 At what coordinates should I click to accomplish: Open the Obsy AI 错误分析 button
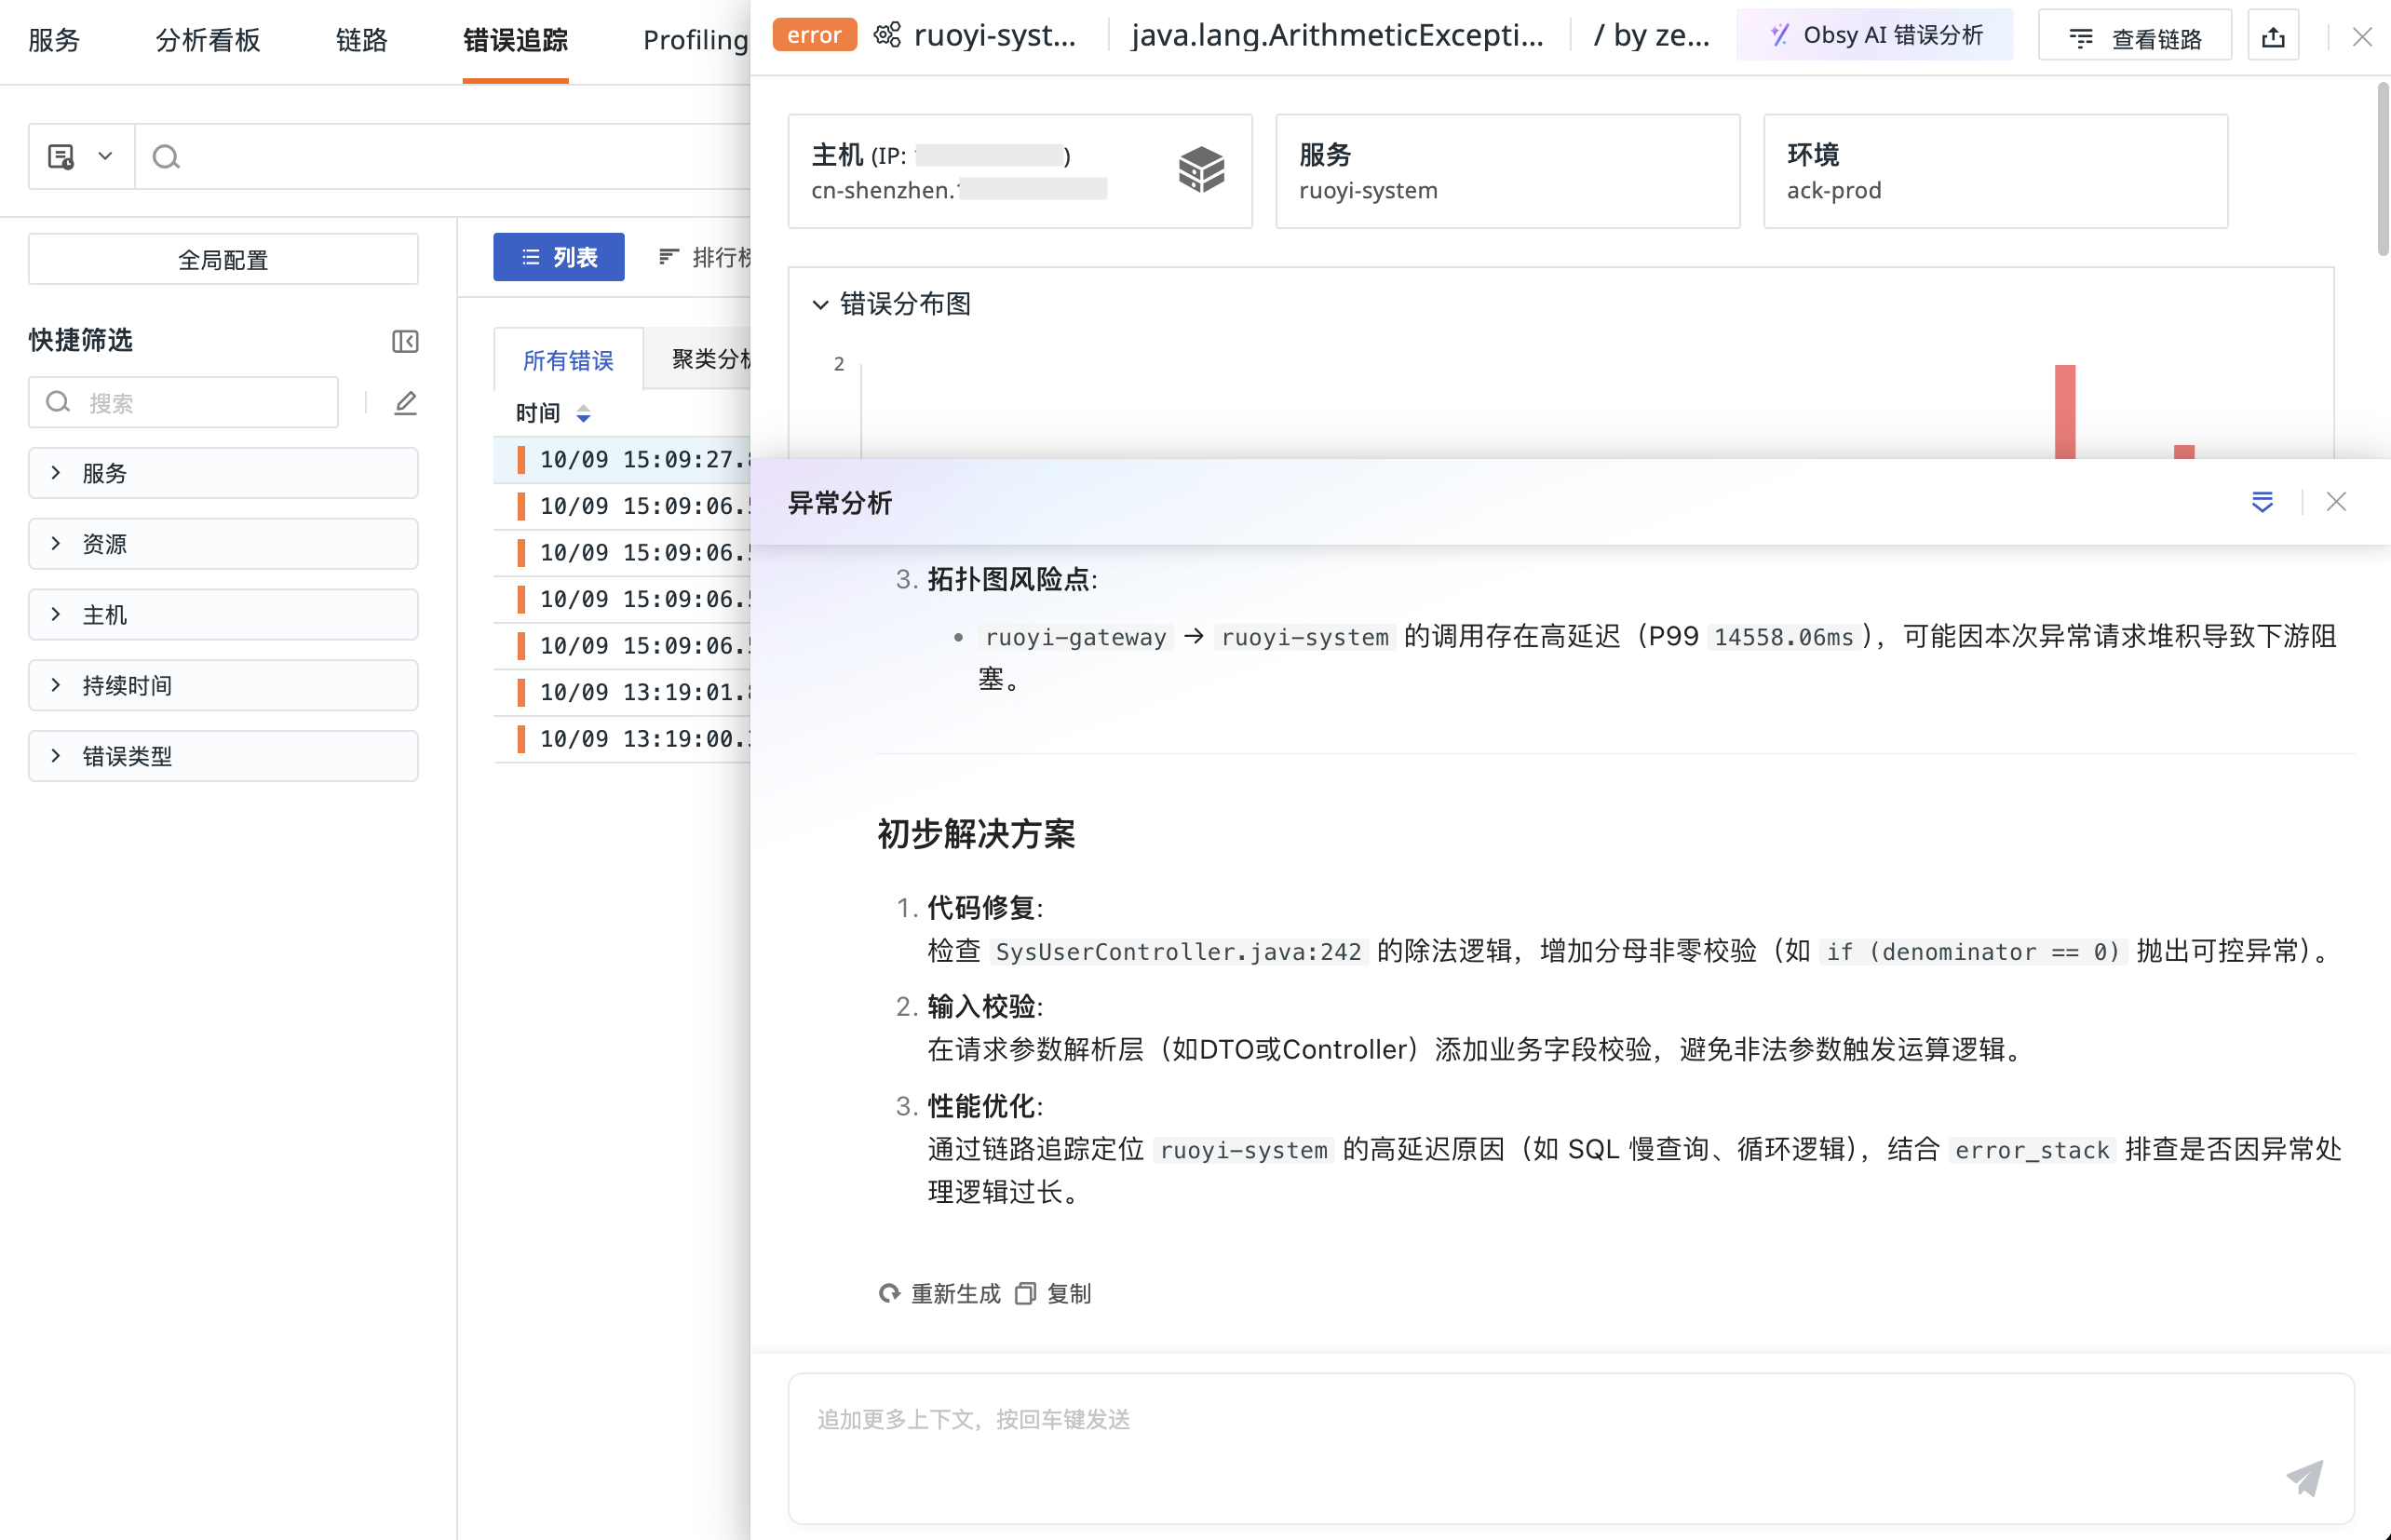click(x=1875, y=36)
